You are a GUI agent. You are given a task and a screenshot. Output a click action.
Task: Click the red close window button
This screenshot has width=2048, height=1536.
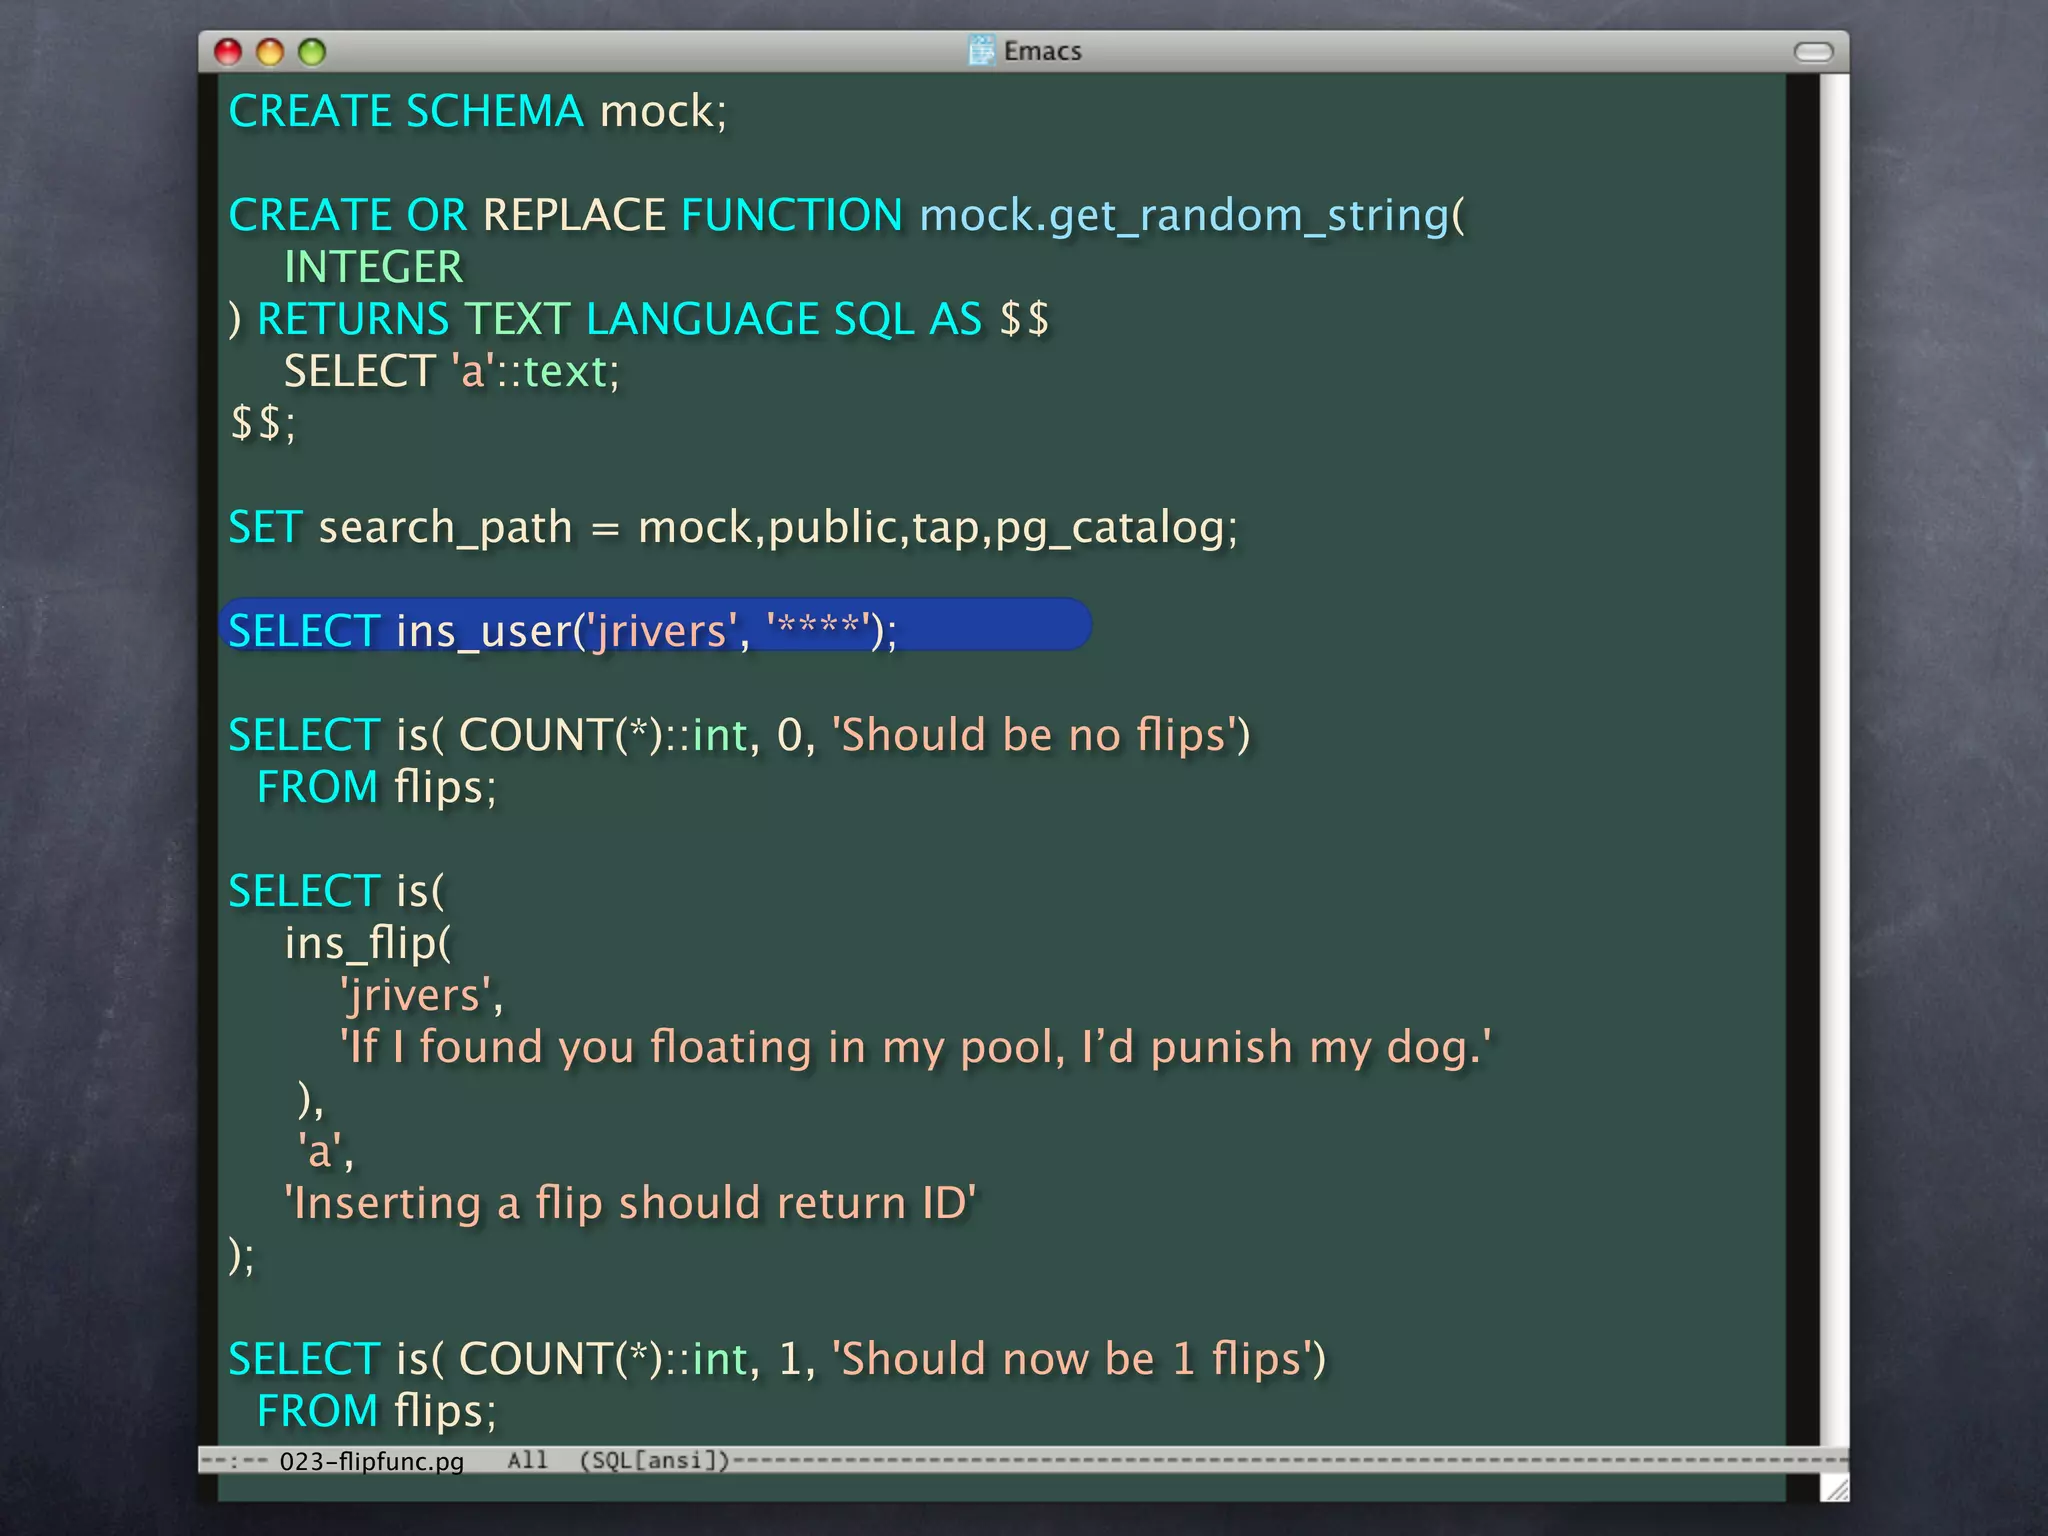pos(228,51)
